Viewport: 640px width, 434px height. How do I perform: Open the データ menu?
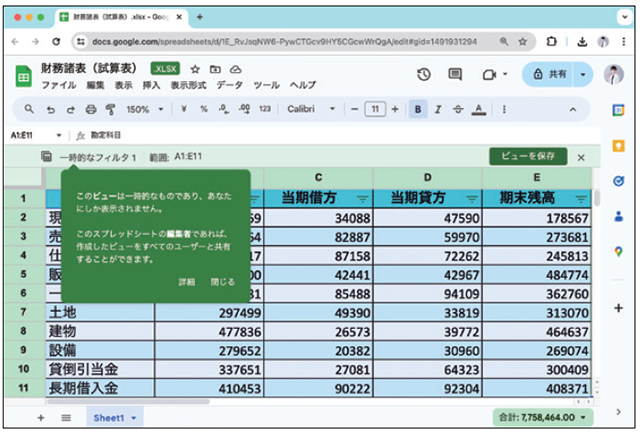[230, 85]
